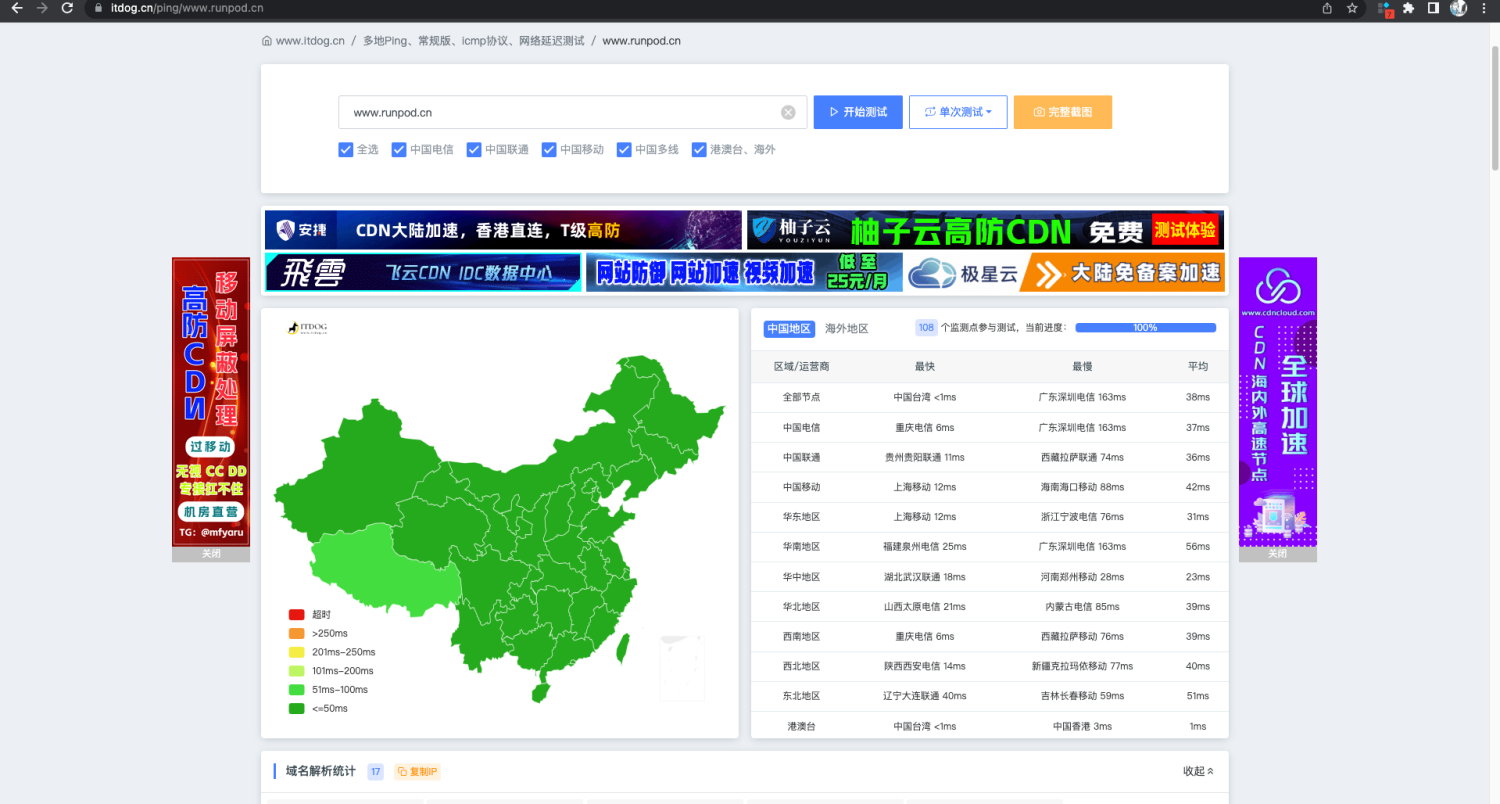Screen dimensions: 1500x804
Task: Collapse the section with 收起
Action: click(x=1198, y=771)
